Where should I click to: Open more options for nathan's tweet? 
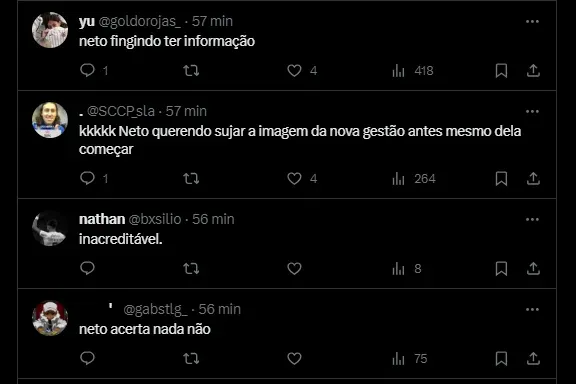(532, 219)
